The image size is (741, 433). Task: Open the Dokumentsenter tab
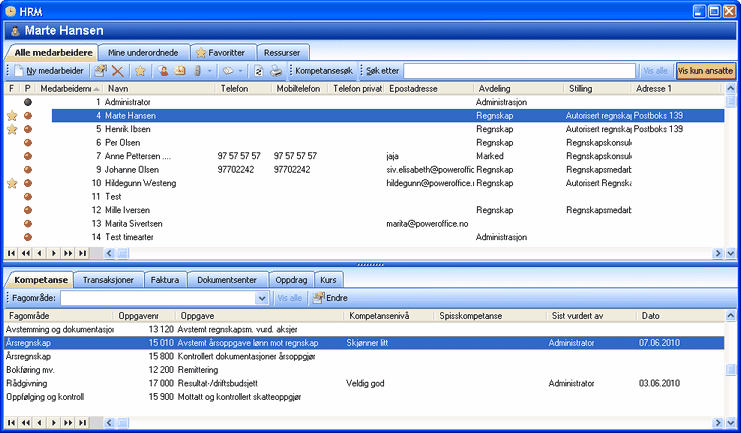click(x=227, y=280)
